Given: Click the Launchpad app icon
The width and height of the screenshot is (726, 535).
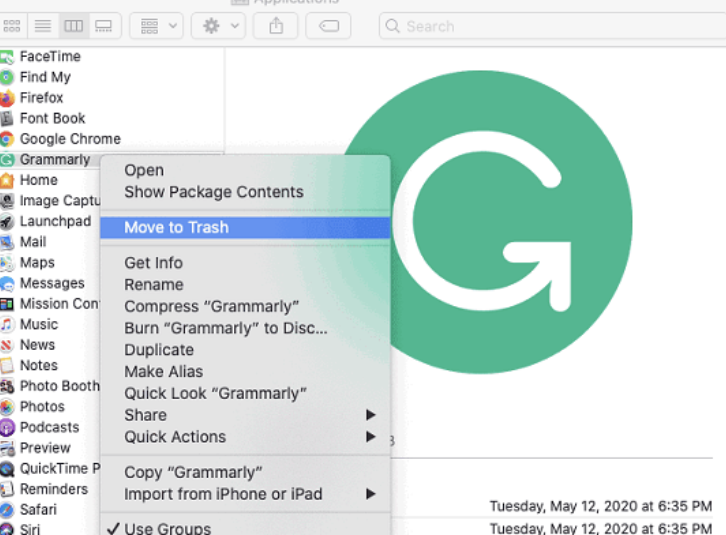Looking at the screenshot, I should [x=7, y=221].
